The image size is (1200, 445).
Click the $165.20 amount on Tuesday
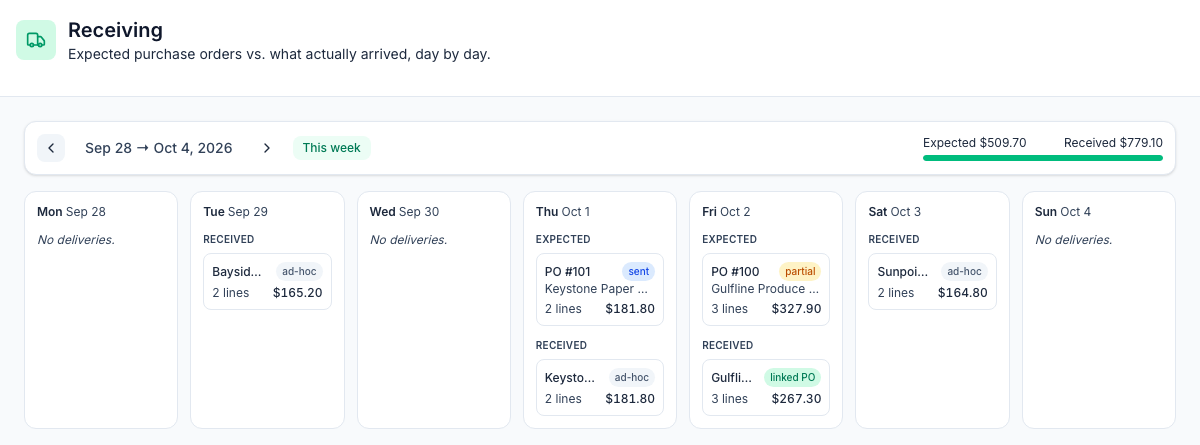tap(298, 293)
